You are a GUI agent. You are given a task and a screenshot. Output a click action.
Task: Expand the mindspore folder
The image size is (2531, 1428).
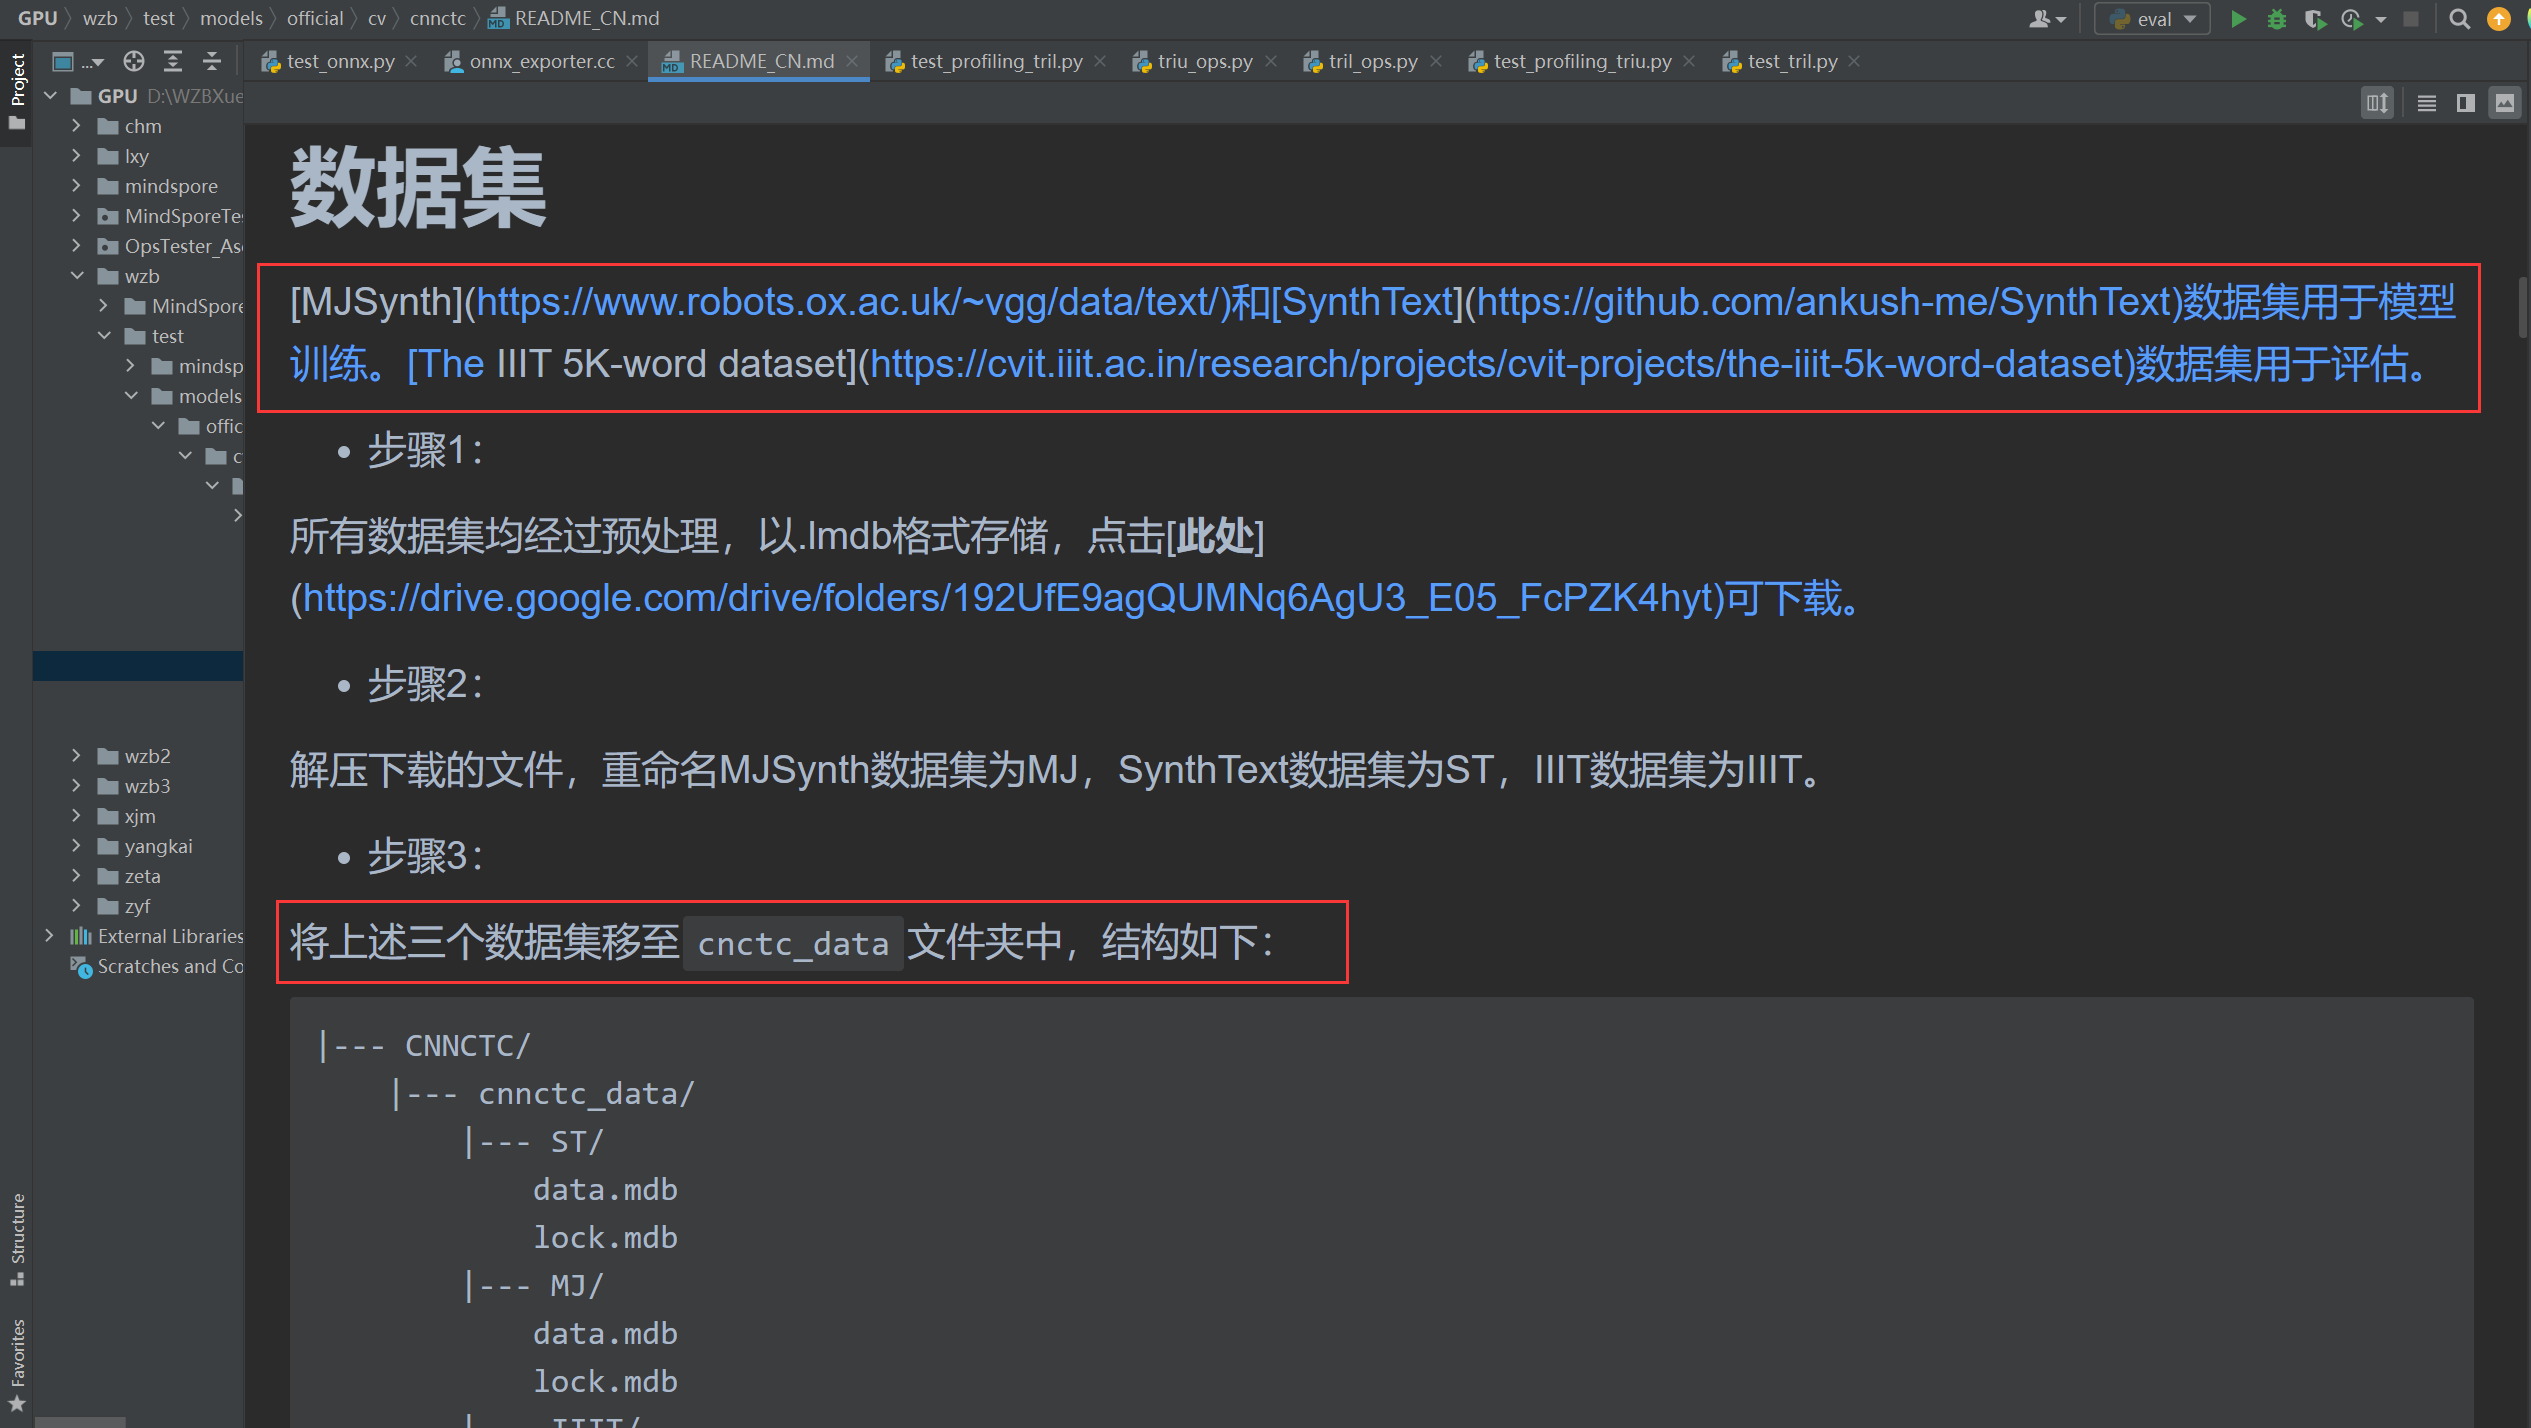pyautogui.click(x=76, y=186)
